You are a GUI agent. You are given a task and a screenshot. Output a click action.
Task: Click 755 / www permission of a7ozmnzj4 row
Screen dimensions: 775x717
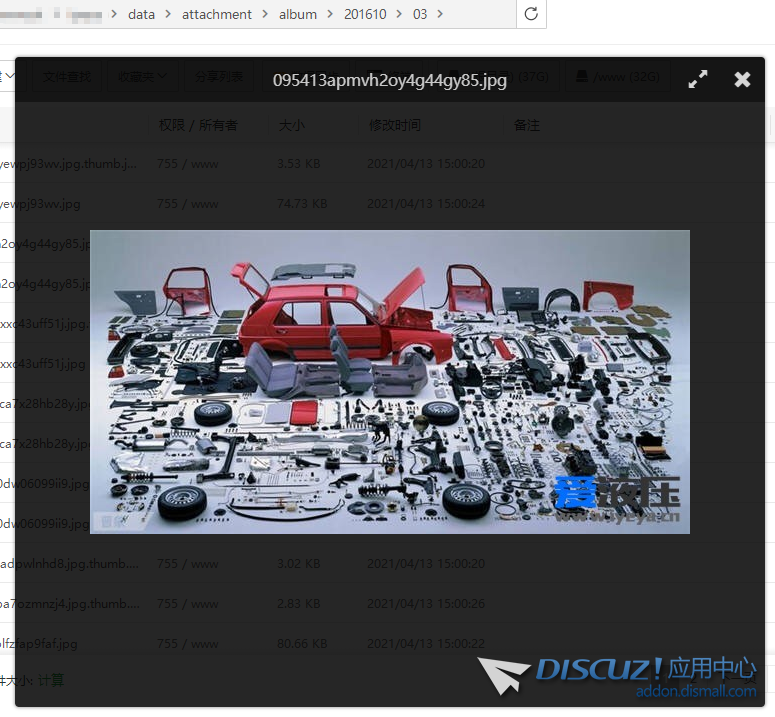click(x=187, y=603)
